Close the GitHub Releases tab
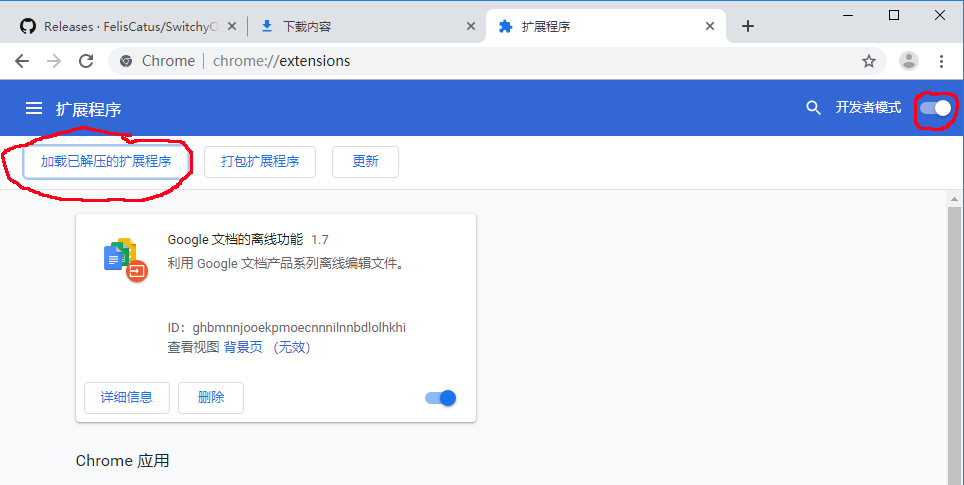 coord(232,26)
